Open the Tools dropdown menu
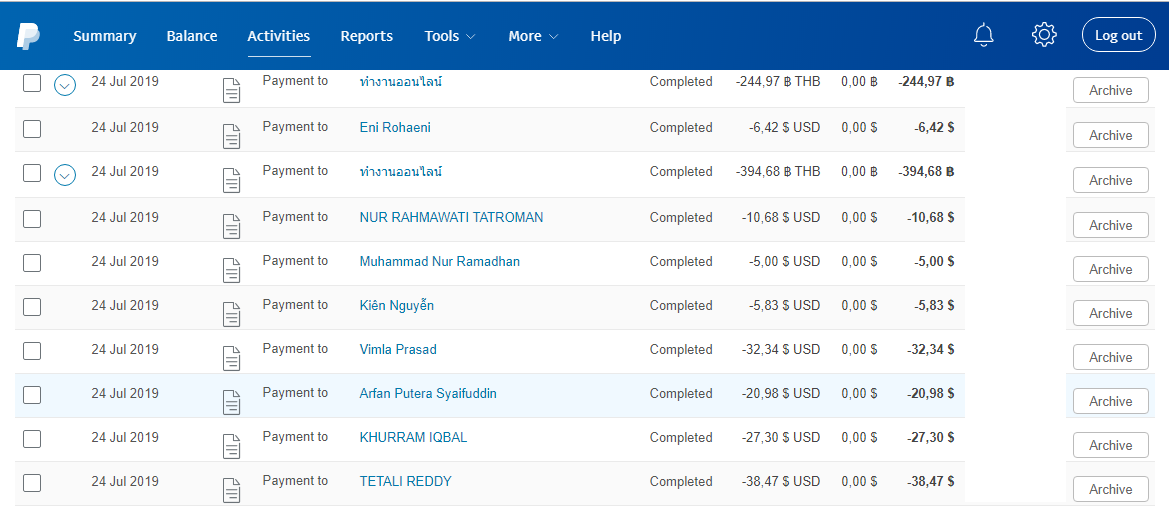Viewport: 1169px width, 511px height. click(450, 36)
